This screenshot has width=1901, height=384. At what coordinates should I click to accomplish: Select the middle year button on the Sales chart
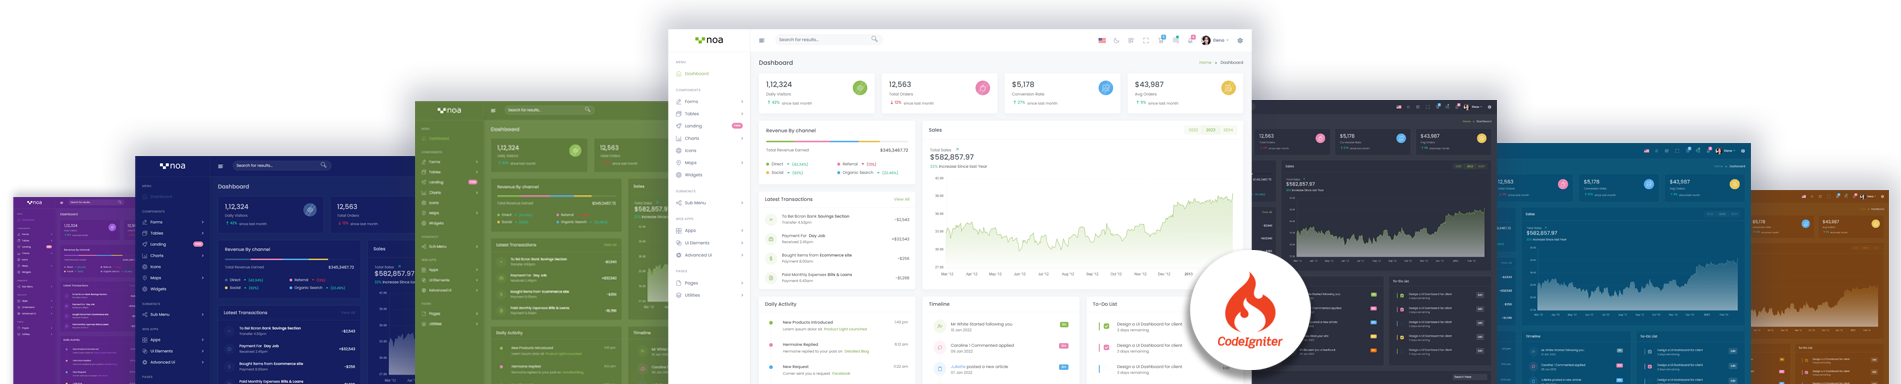tap(1210, 130)
